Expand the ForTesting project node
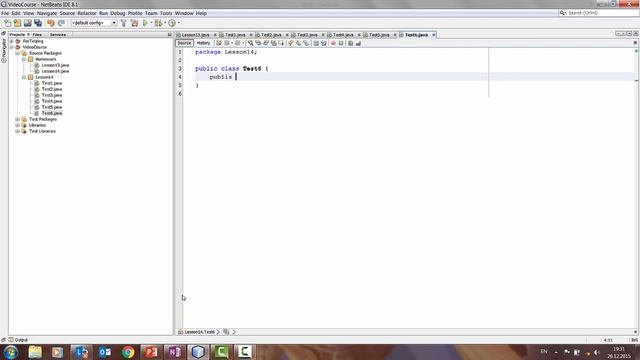Viewport: 640px width, 360px height. (x=11, y=41)
